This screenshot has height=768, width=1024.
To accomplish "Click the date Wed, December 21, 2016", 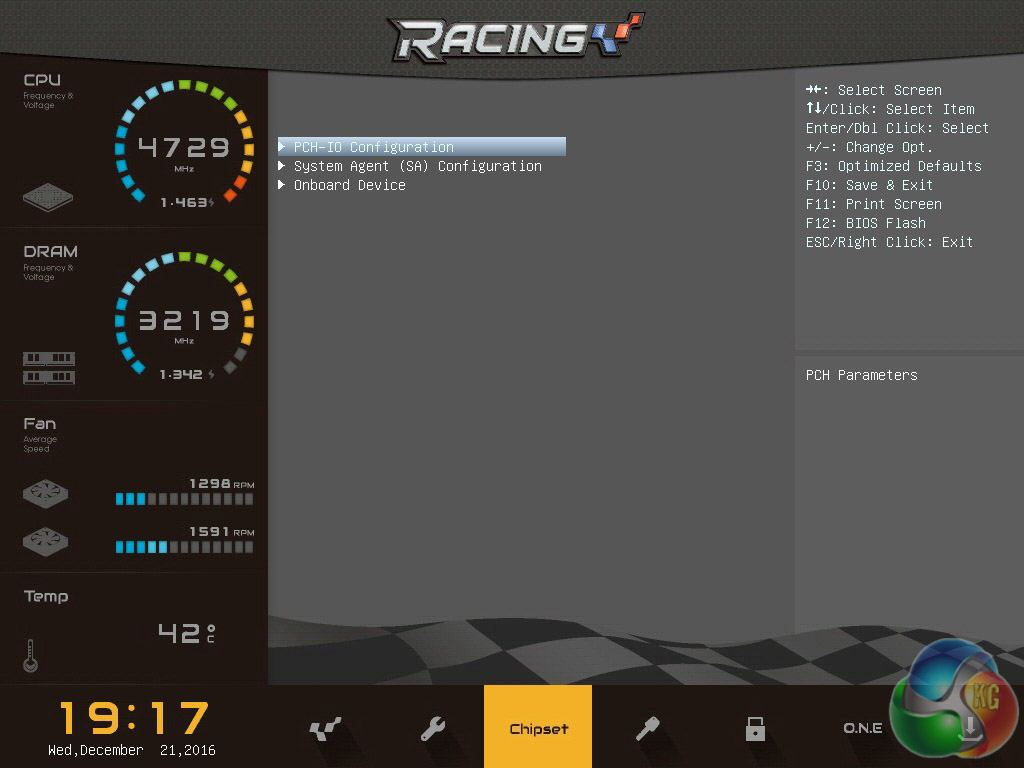I will [x=131, y=750].
